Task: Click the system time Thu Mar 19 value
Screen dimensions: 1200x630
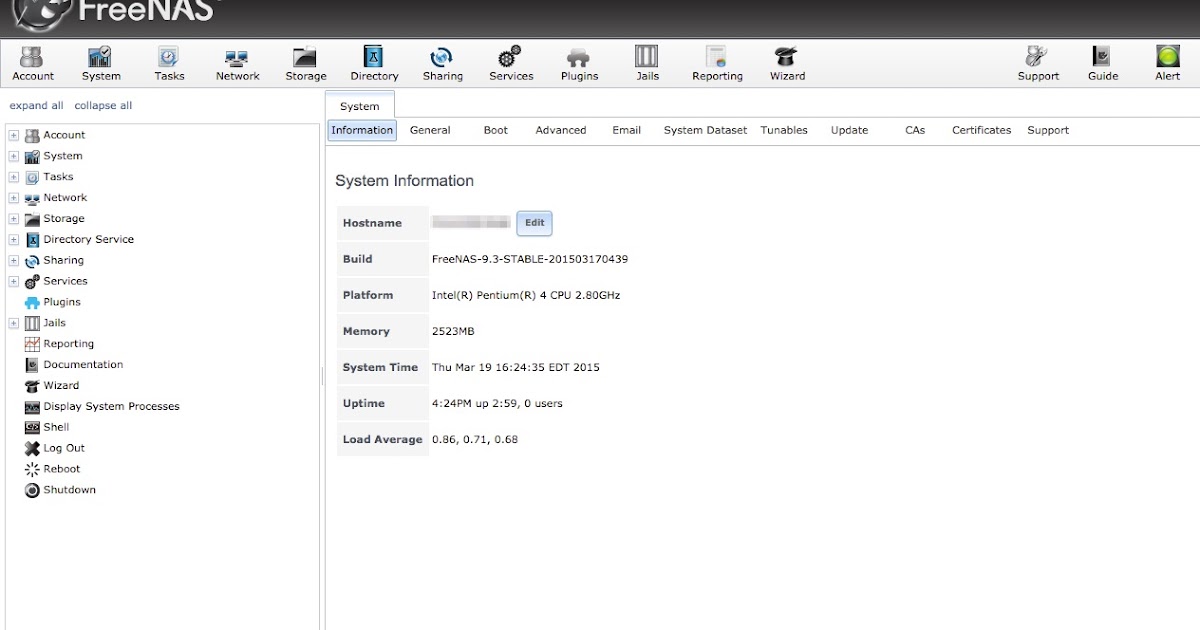Action: pos(516,367)
